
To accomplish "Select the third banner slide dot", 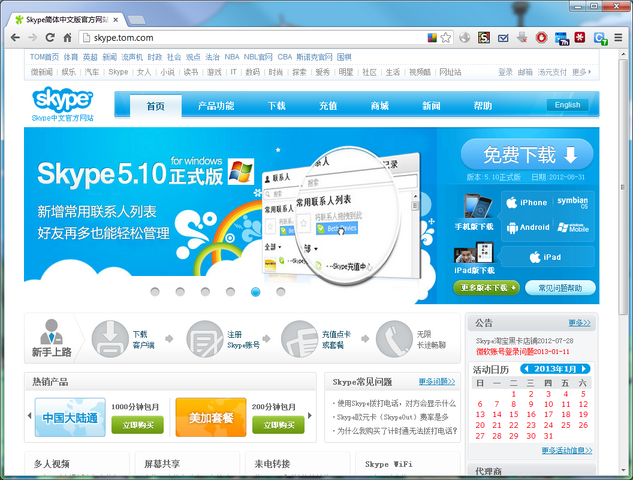I will [205, 291].
